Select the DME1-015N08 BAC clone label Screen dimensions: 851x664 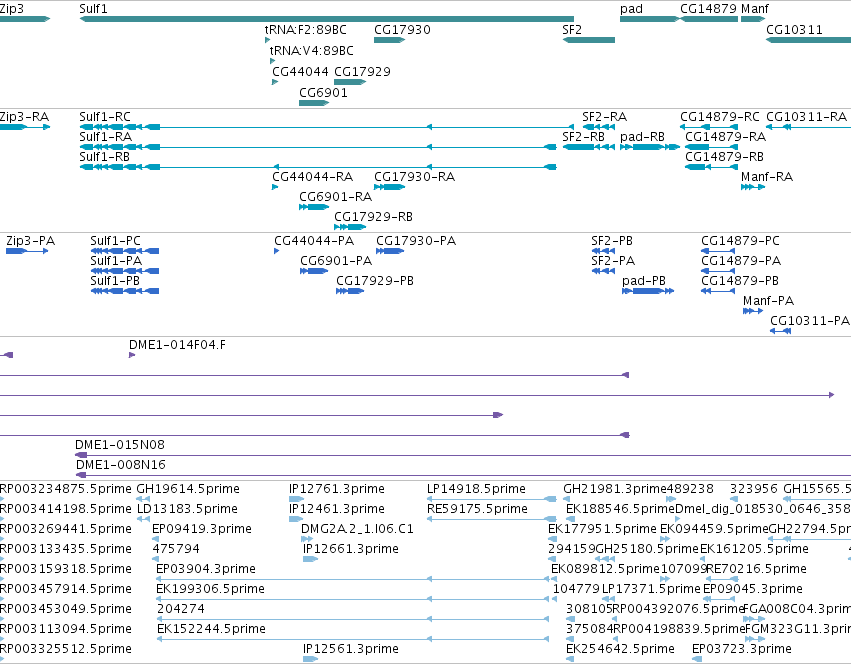pos(120,445)
